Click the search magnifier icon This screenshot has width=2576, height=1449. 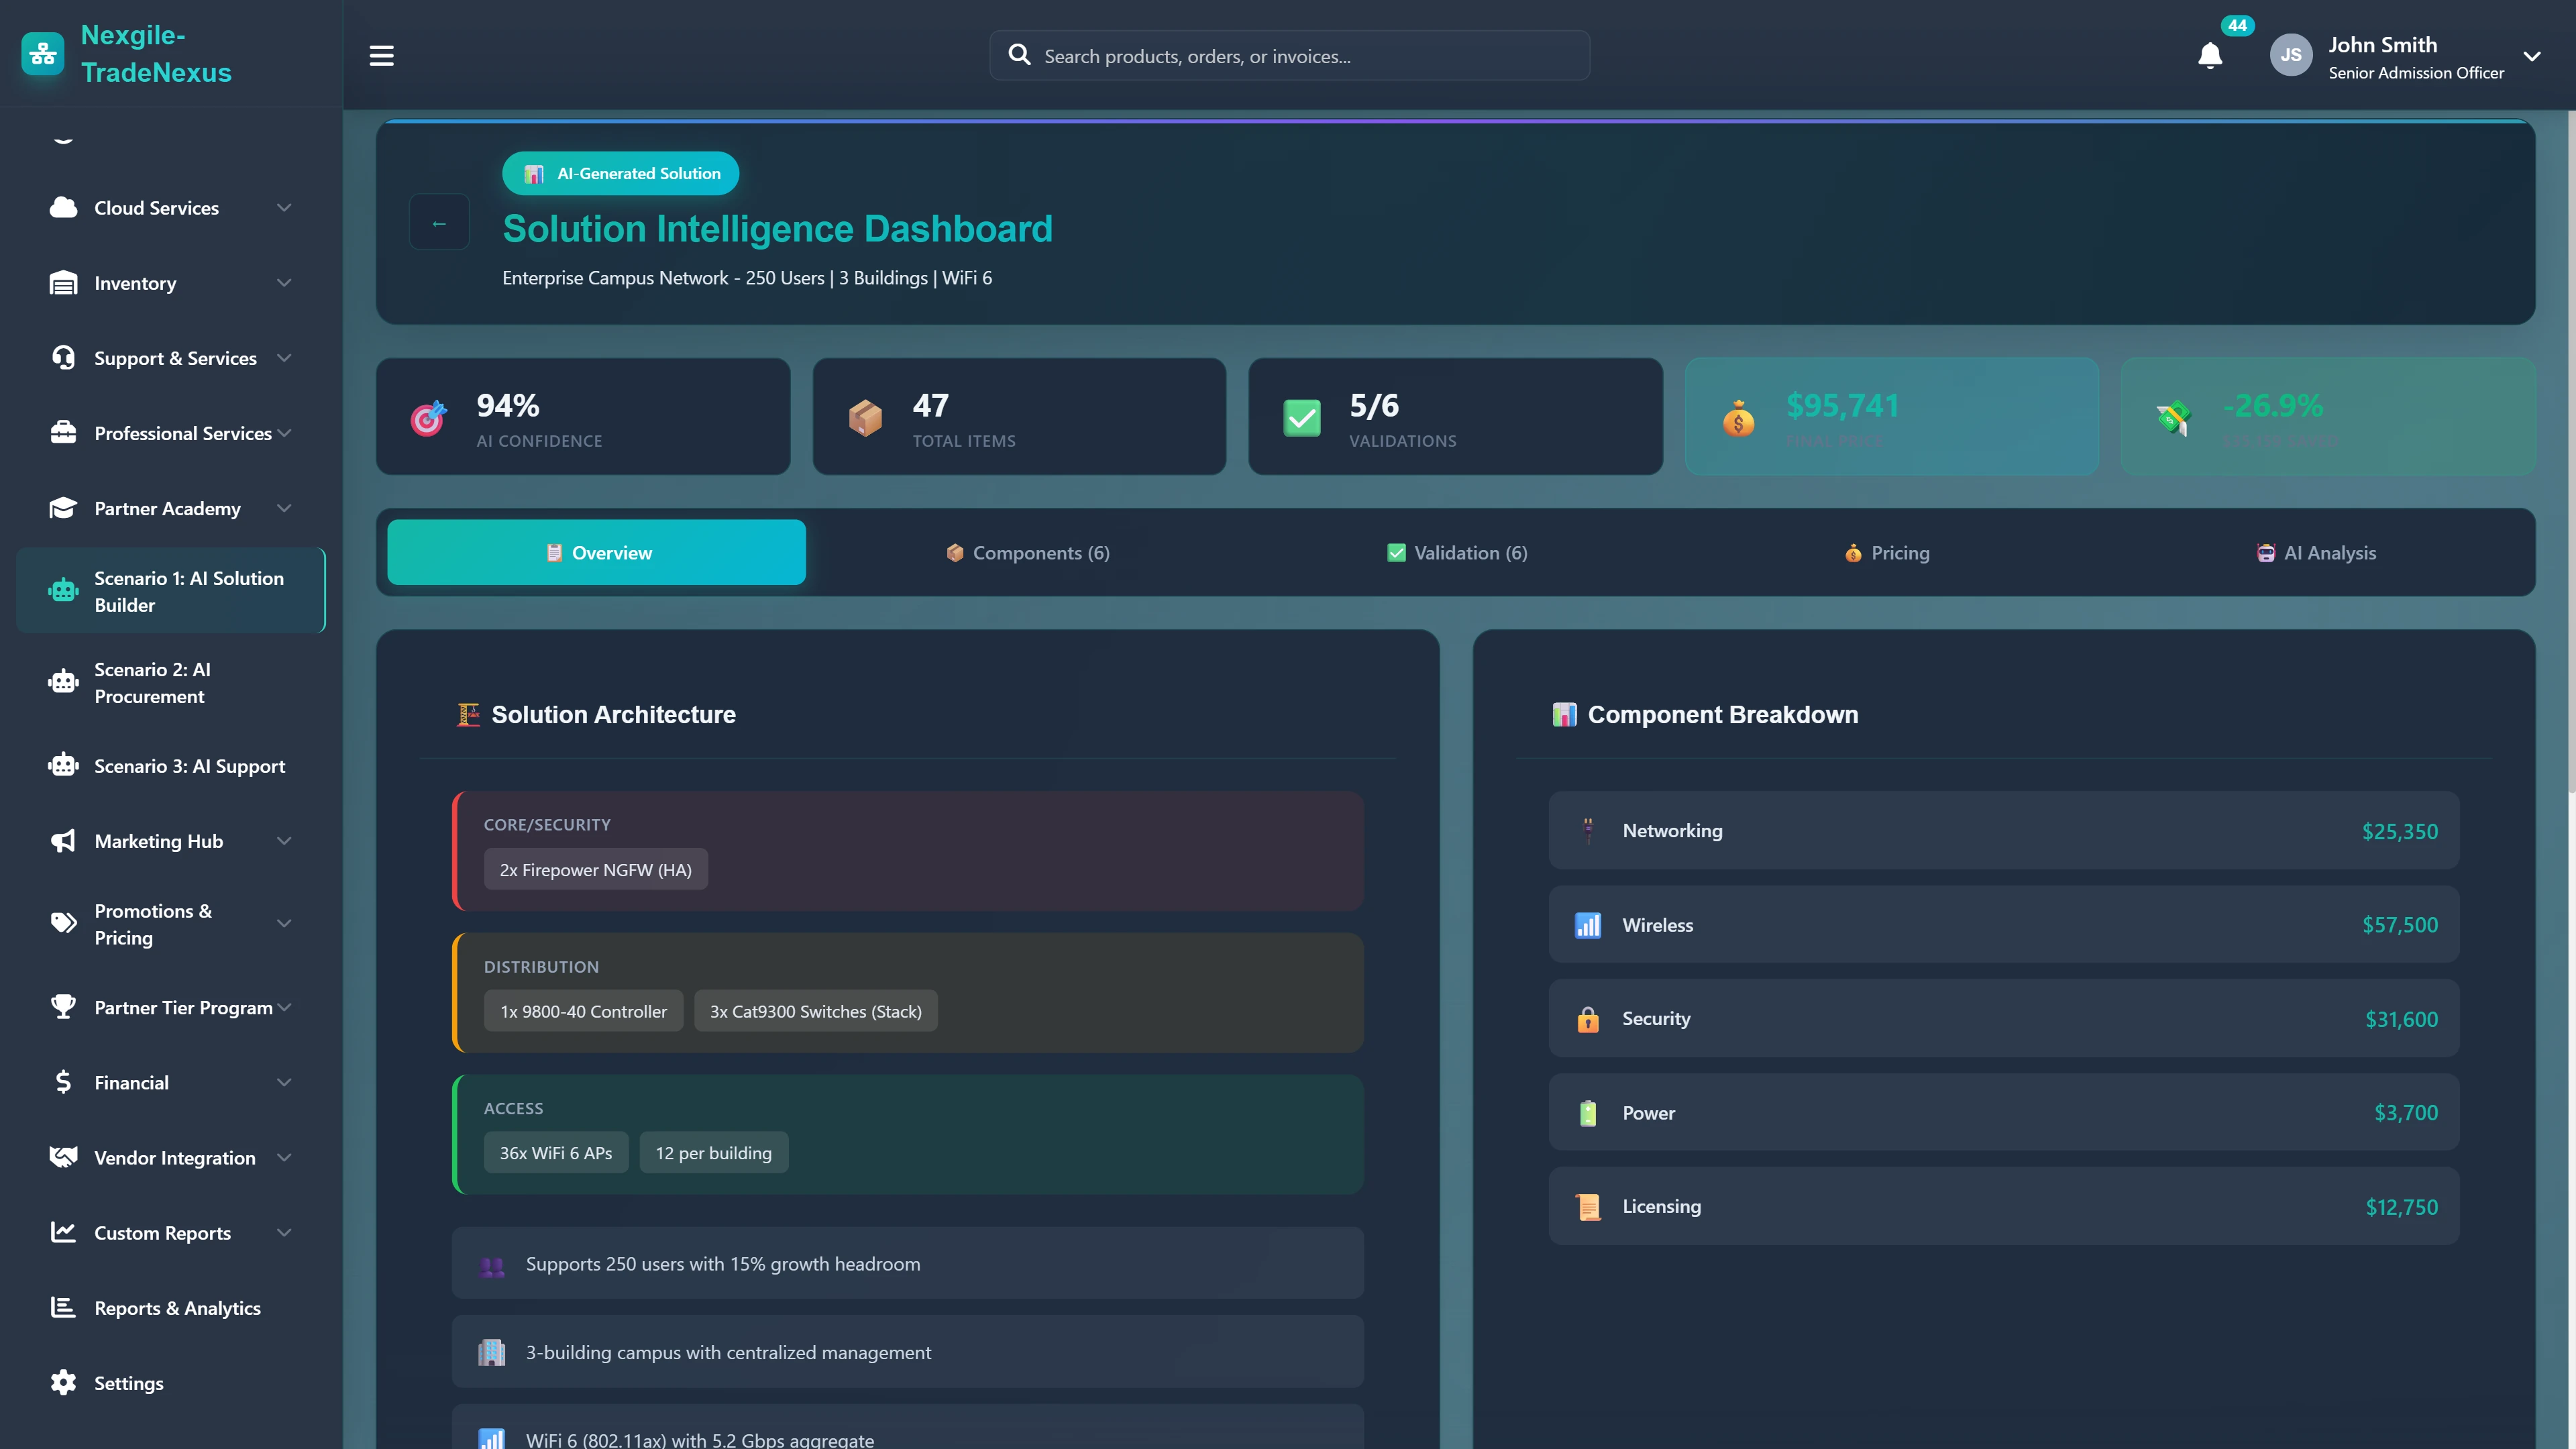click(1019, 55)
